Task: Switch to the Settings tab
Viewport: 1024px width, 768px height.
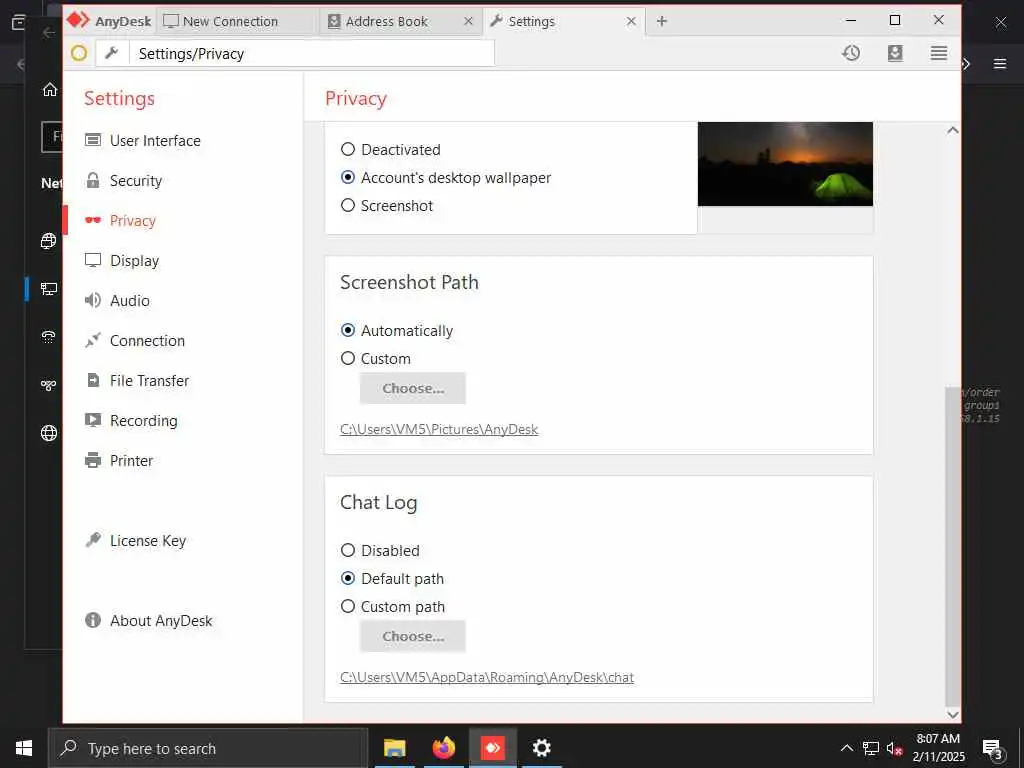Action: tap(563, 22)
